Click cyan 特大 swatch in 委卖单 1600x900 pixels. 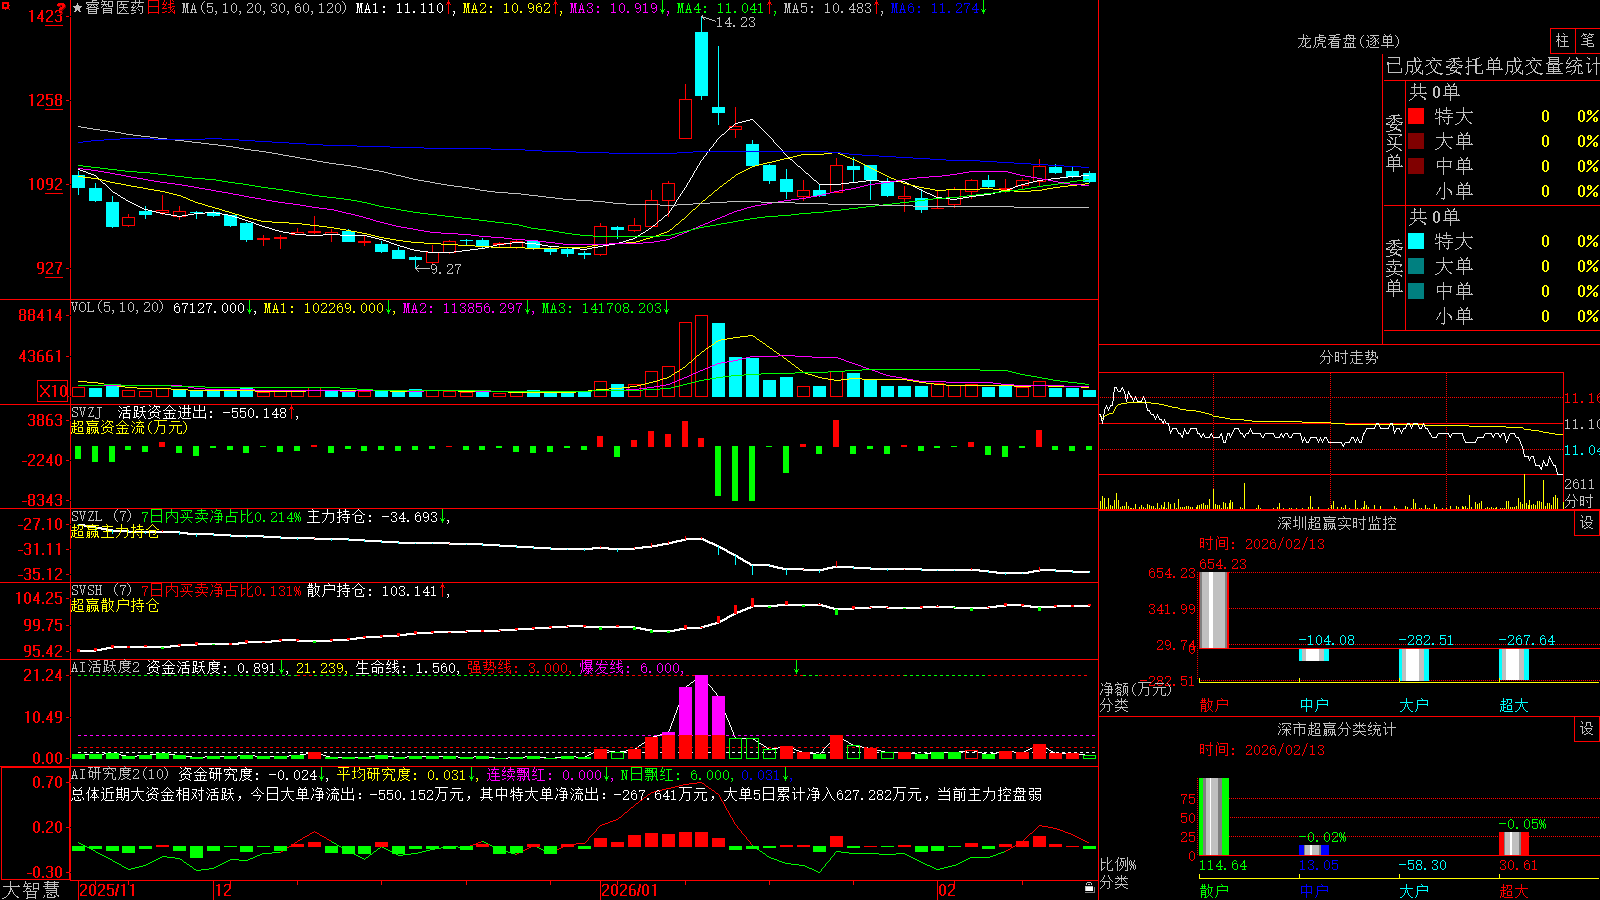click(x=1416, y=241)
